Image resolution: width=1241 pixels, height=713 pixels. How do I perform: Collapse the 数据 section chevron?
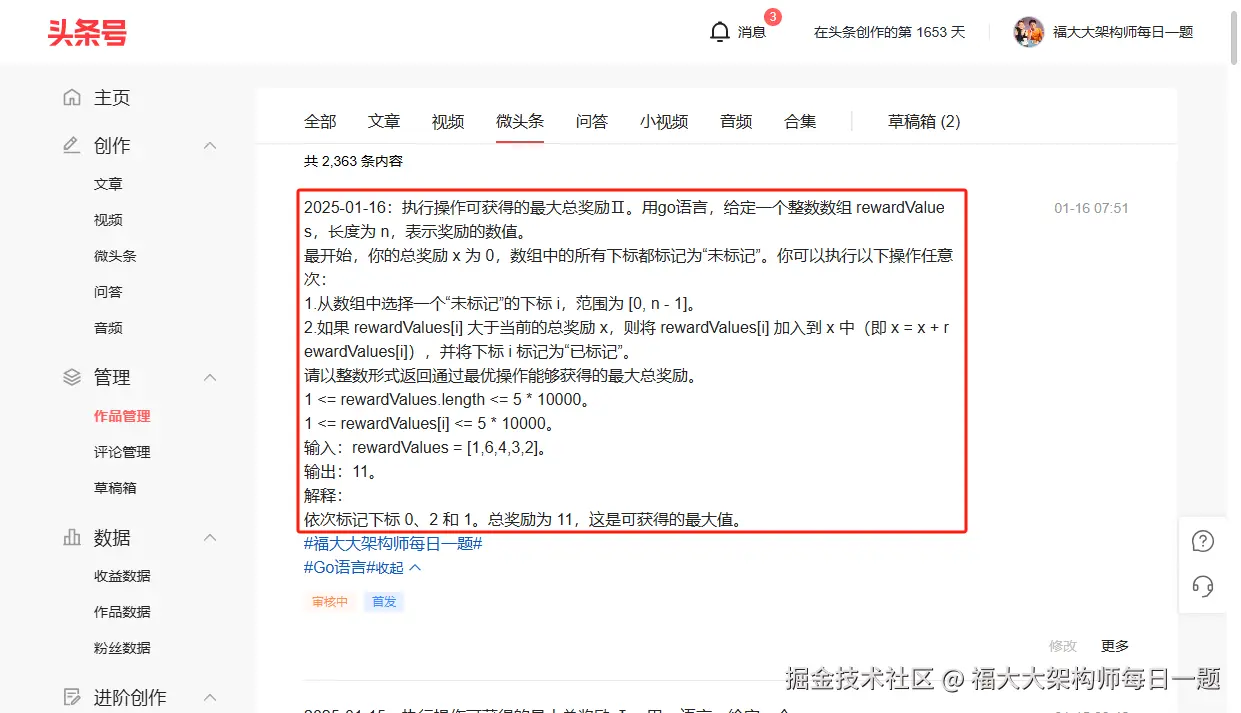(x=210, y=537)
